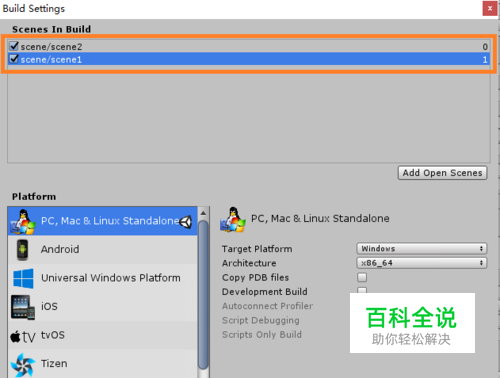500x378 pixels.
Task: Select the Android platform
Action: [x=103, y=249]
